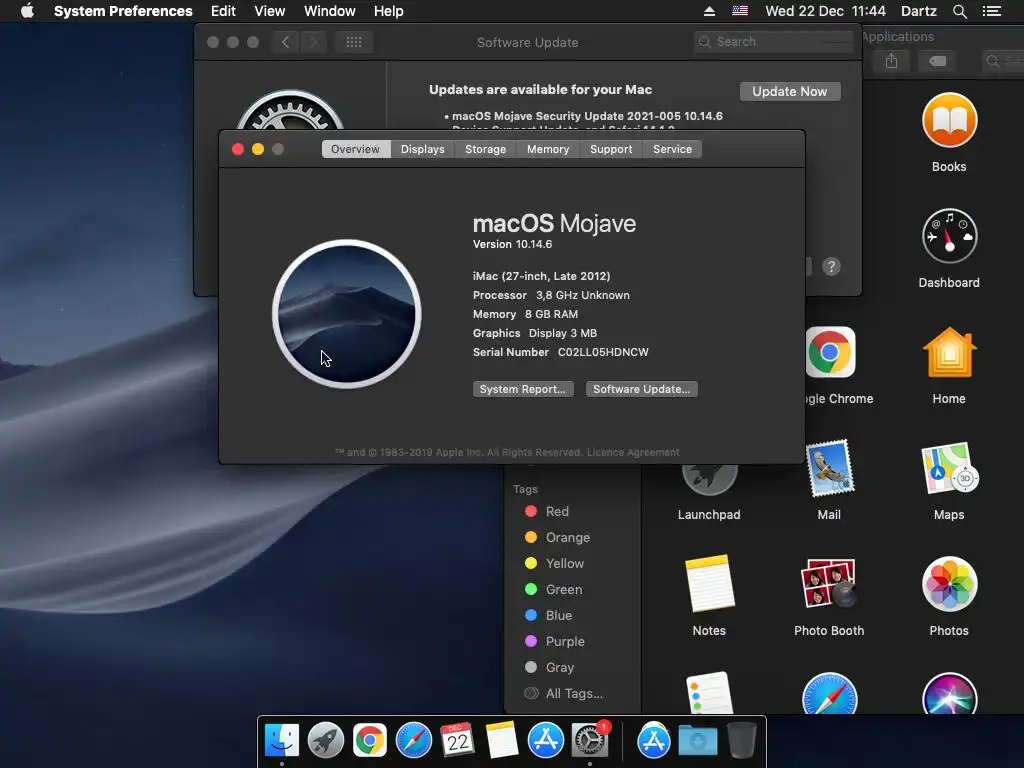Open the Notes app in Finder

click(709, 583)
